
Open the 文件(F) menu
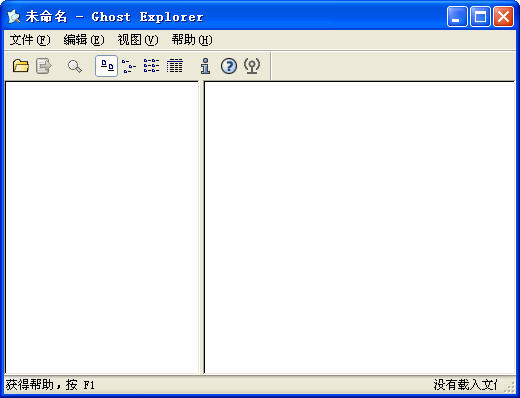click(x=30, y=40)
